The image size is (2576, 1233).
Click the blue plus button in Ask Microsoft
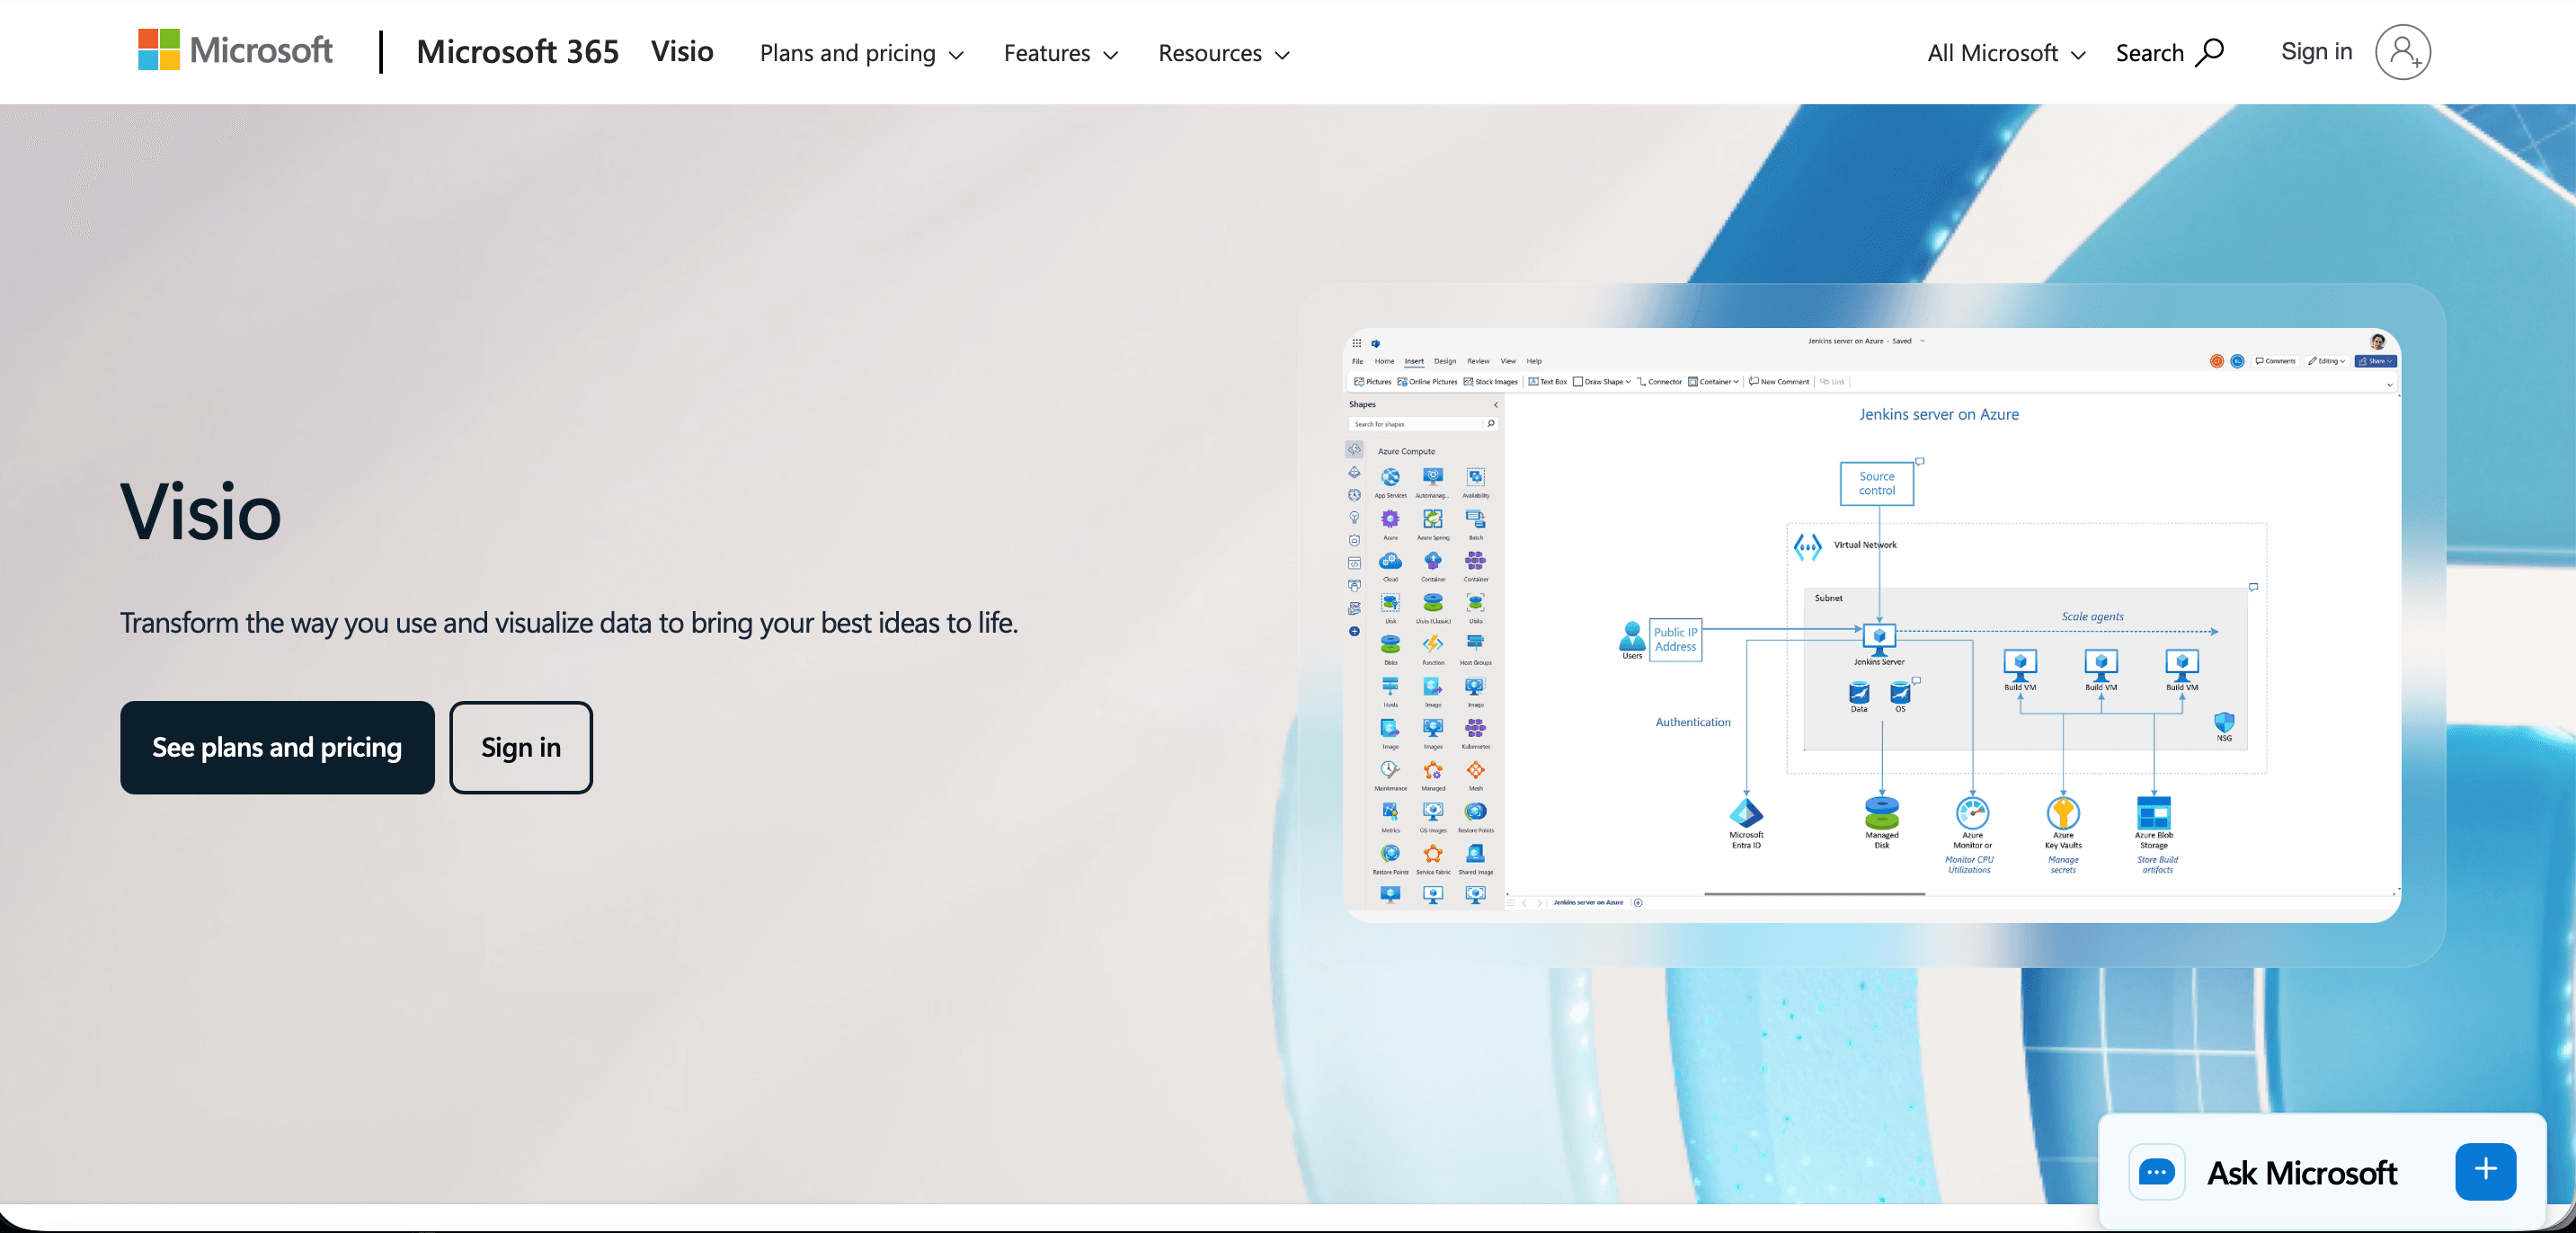pyautogui.click(x=2485, y=1171)
